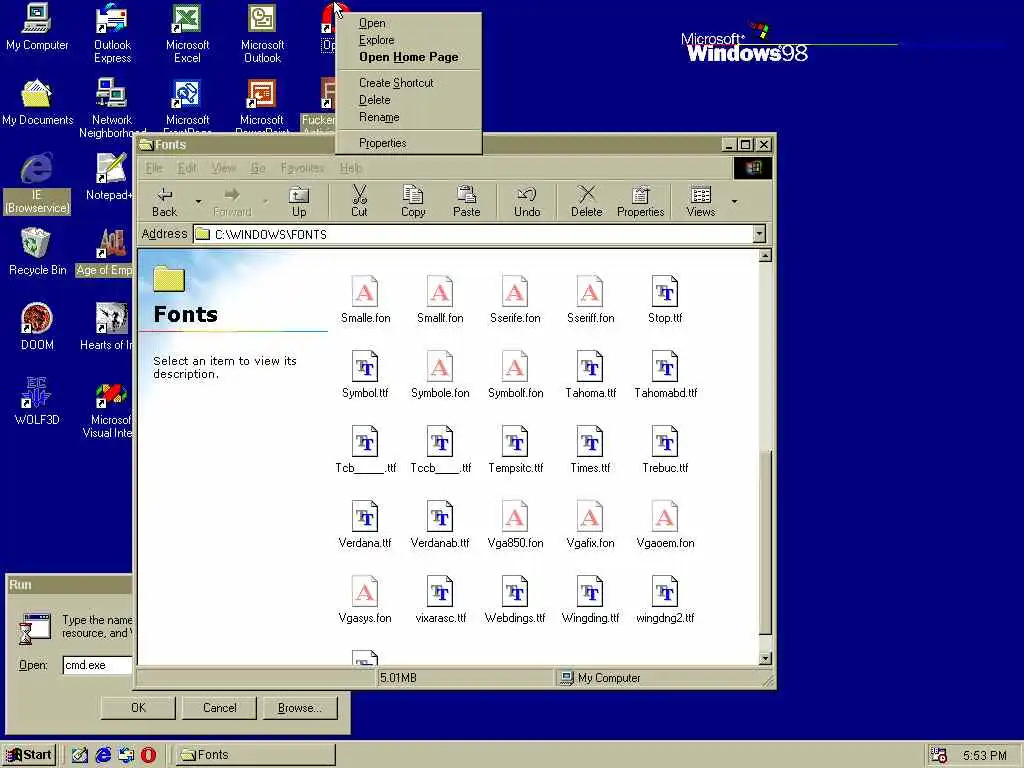The image size is (1024, 768).
Task: Open Views dropdown arrow
Action: coord(735,202)
